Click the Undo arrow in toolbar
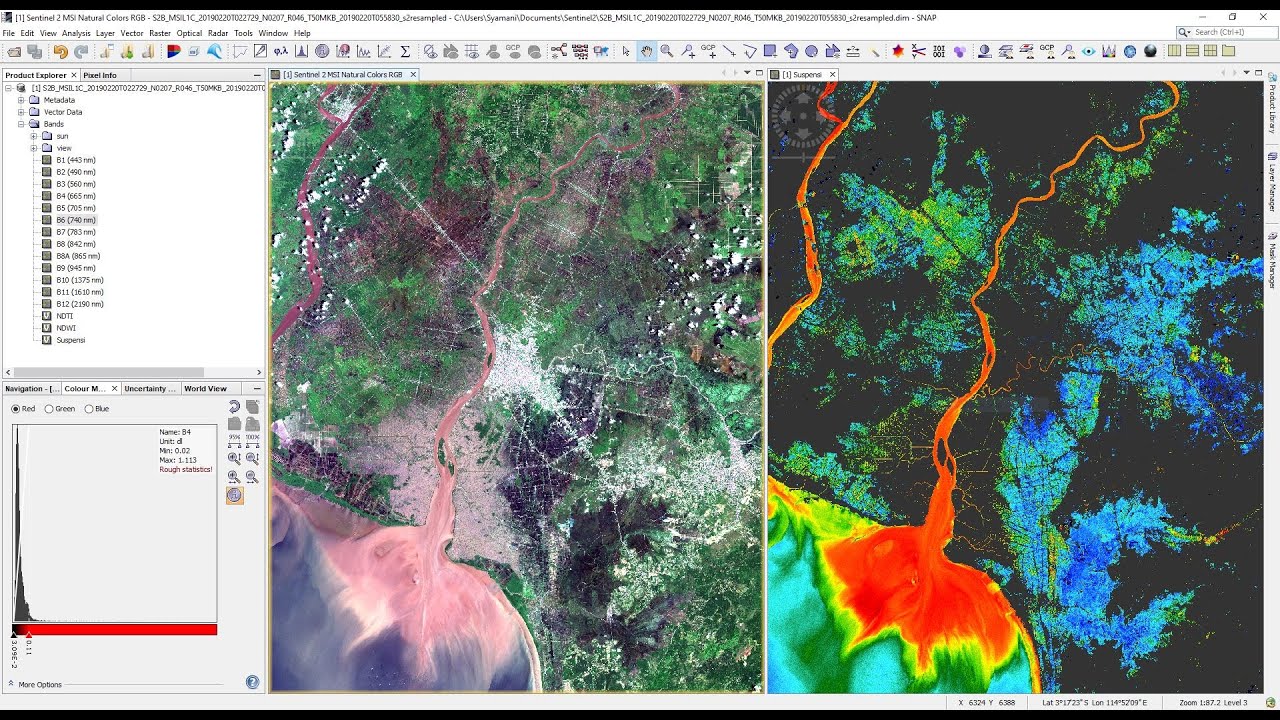 coord(60,51)
